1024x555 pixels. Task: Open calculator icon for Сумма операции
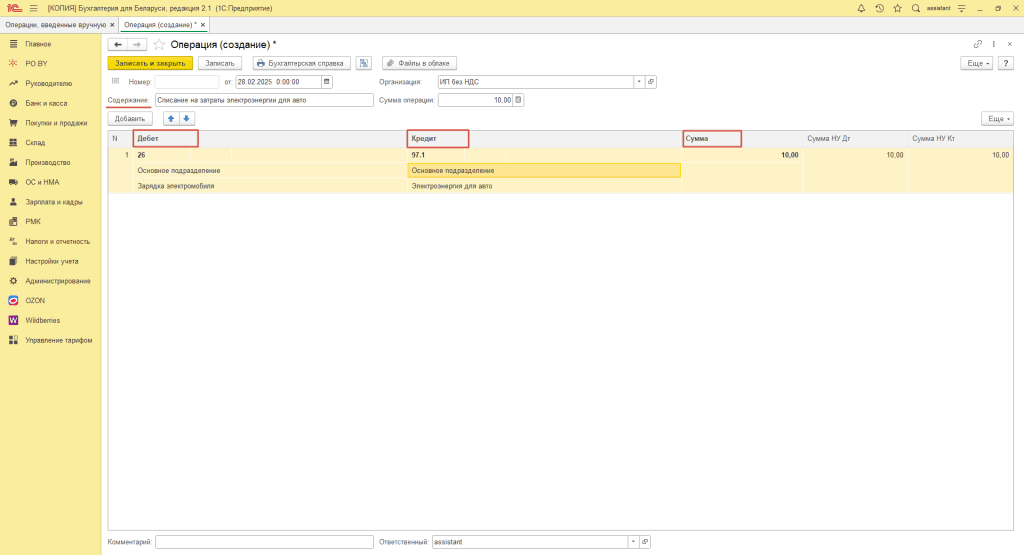pos(518,100)
